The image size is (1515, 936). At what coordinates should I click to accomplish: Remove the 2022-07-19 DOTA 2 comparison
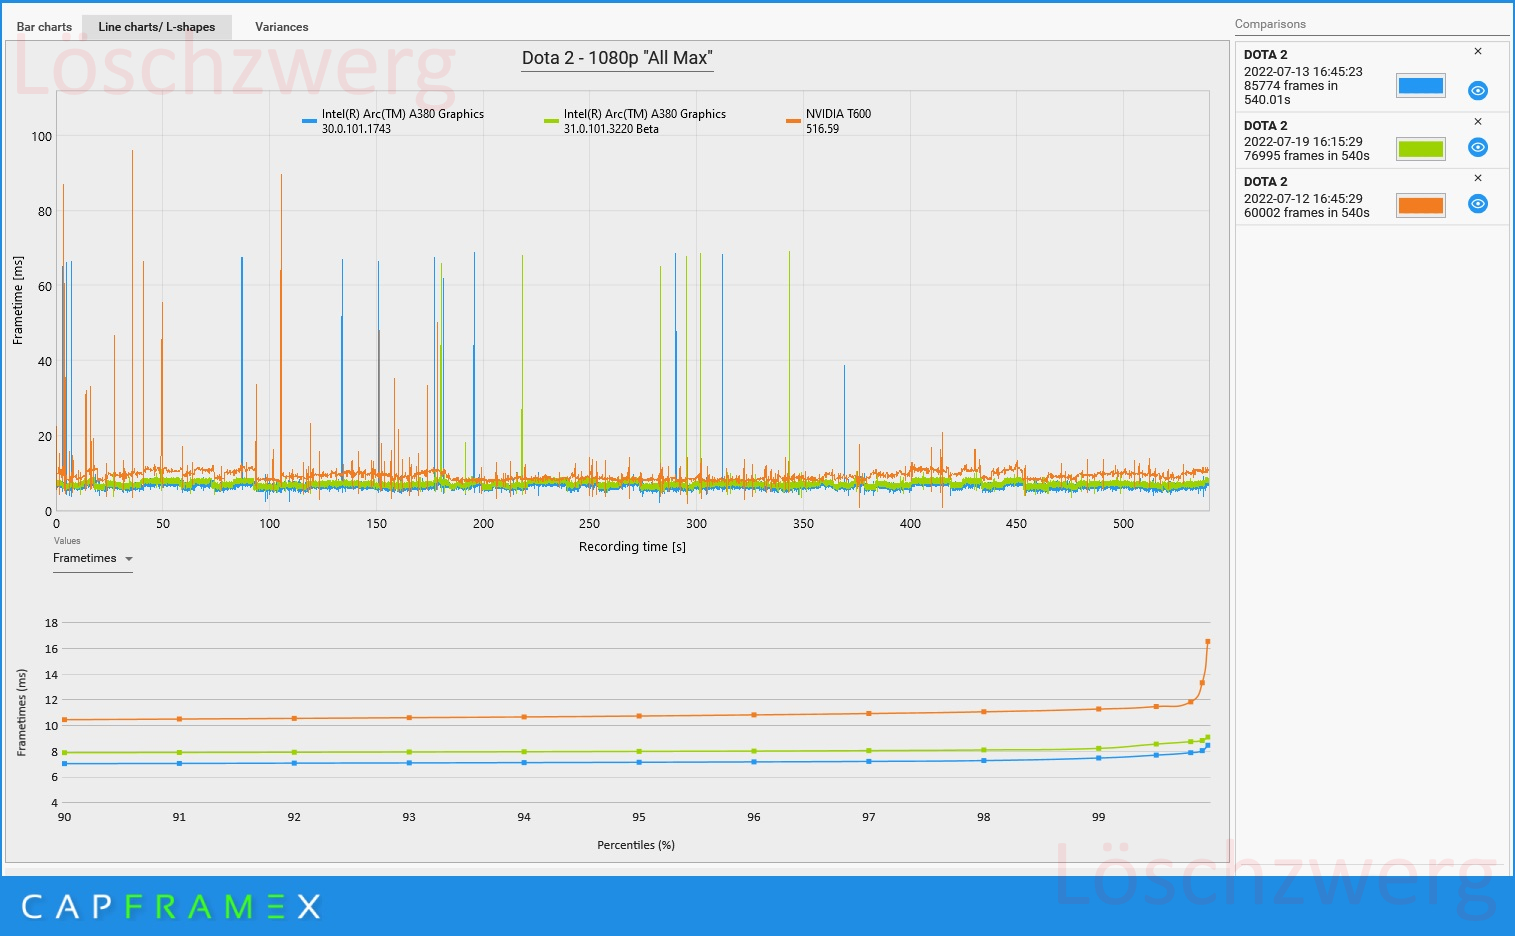[x=1478, y=122]
